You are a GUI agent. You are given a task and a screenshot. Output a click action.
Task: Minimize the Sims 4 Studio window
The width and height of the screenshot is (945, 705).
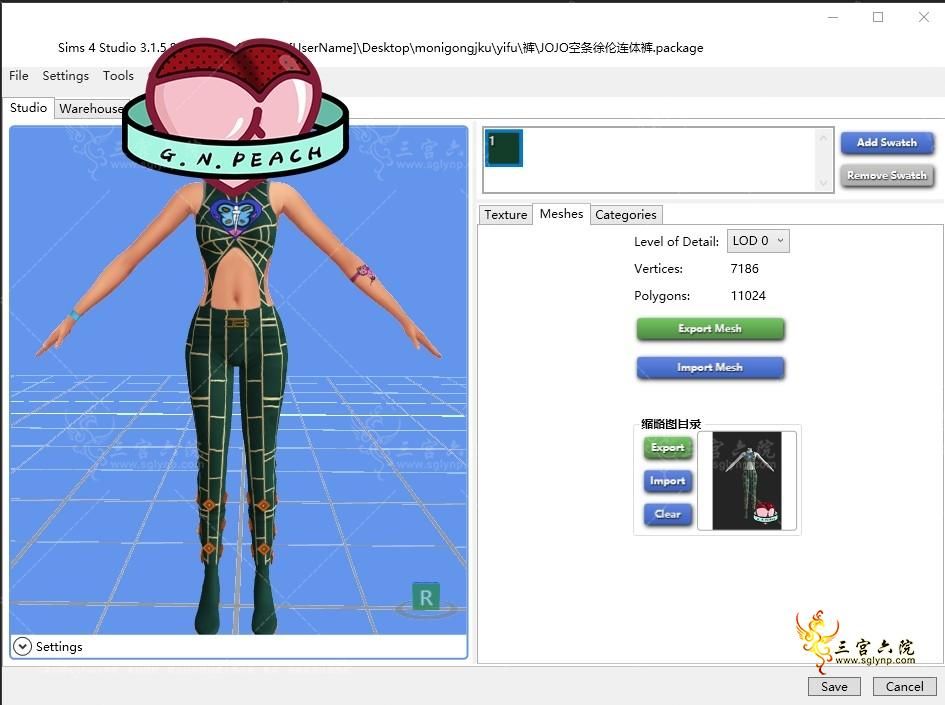(x=833, y=17)
